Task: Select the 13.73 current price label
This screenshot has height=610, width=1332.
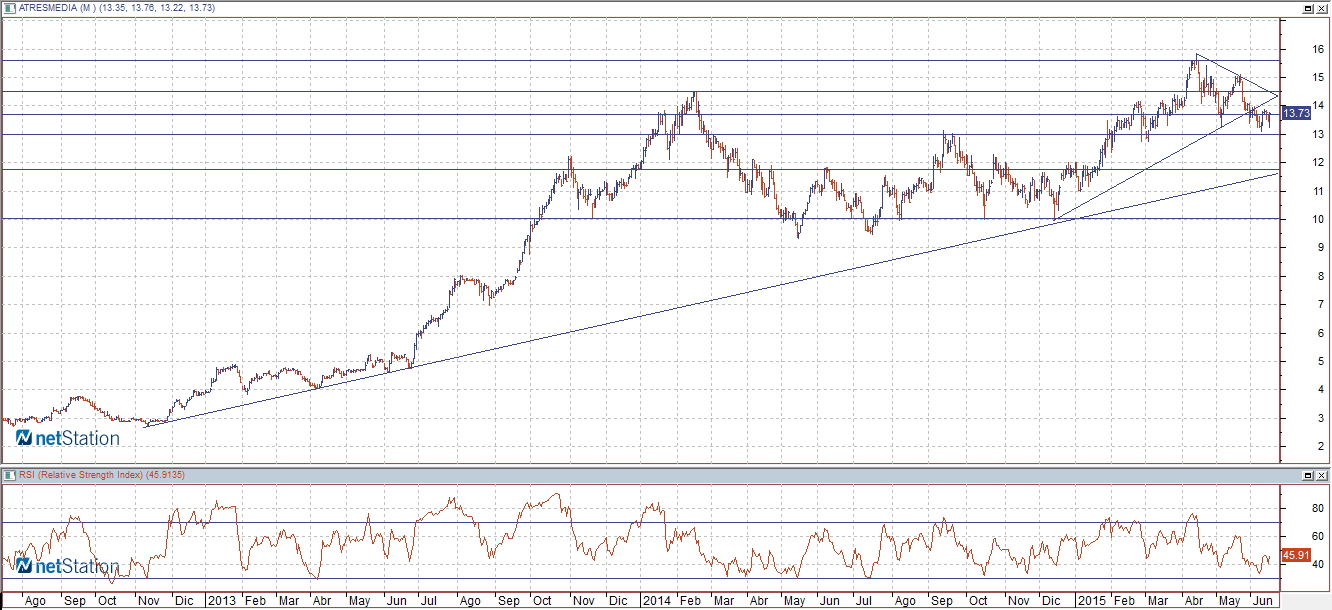Action: (x=1295, y=114)
